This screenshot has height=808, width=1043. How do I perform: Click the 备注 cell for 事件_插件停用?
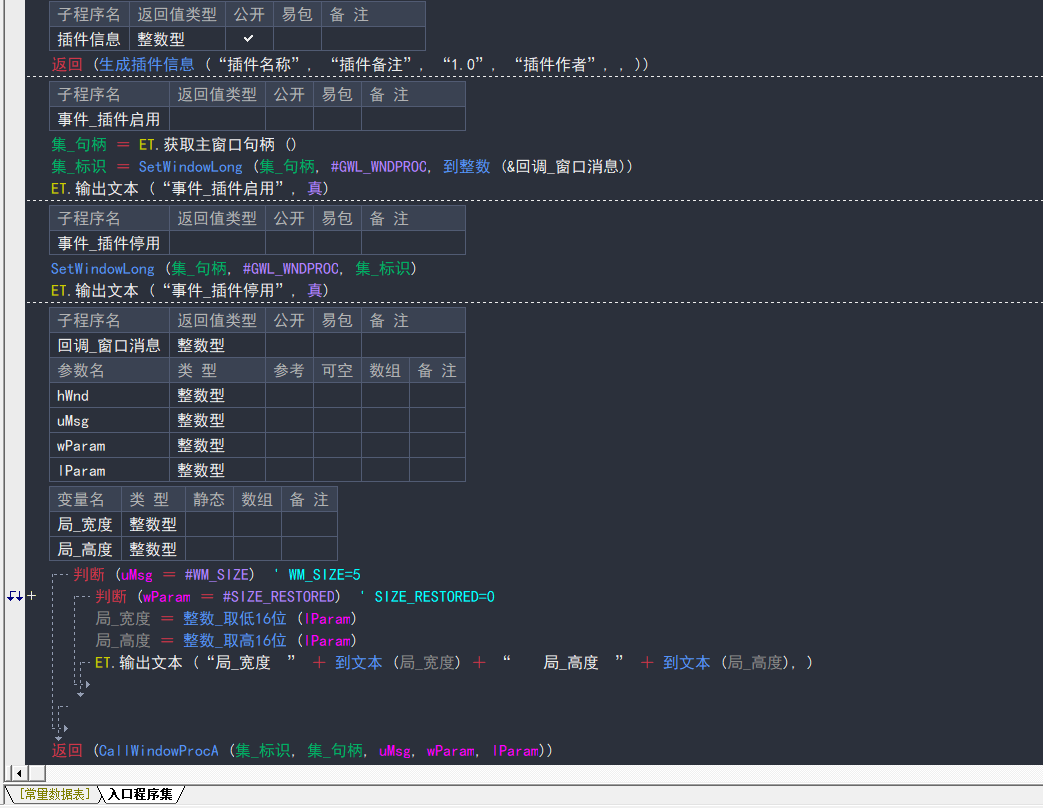pos(413,243)
